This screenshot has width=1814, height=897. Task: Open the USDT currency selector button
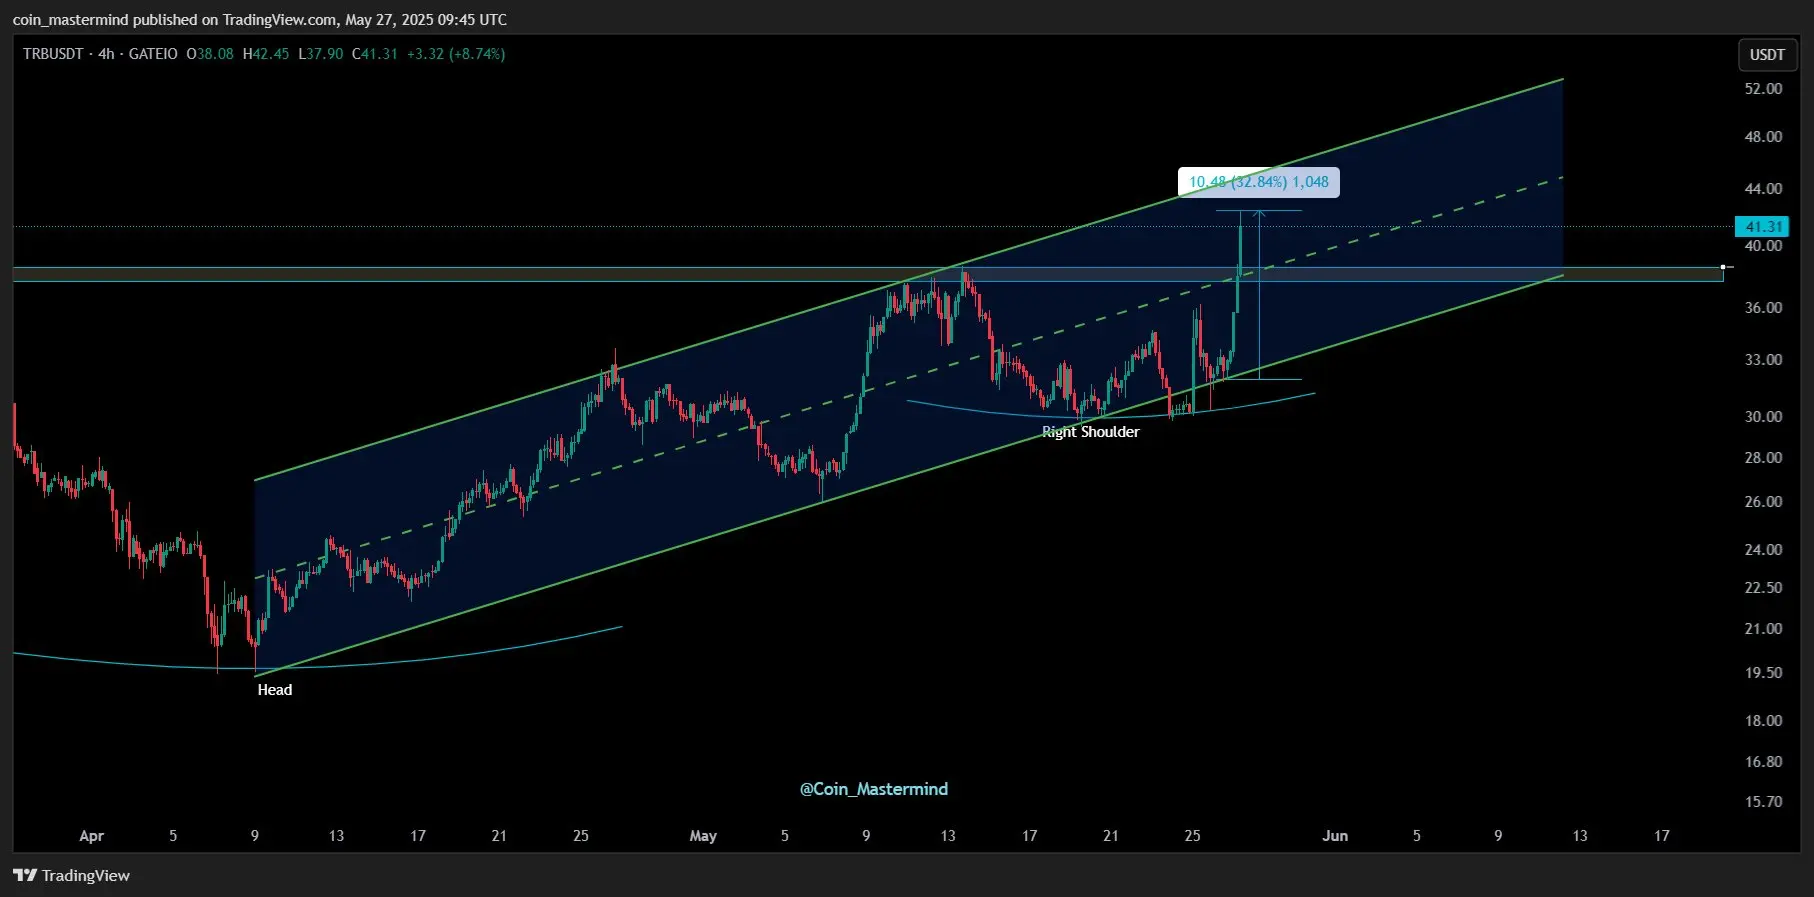(x=1766, y=55)
